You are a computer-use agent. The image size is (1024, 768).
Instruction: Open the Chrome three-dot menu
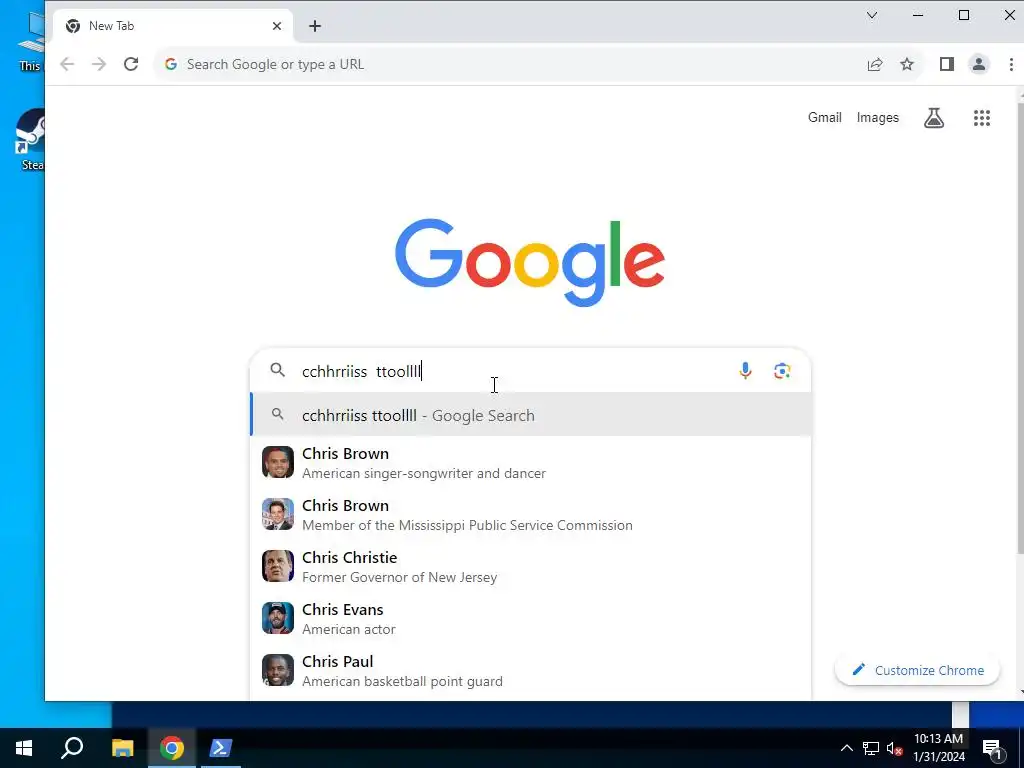pyautogui.click(x=1011, y=64)
